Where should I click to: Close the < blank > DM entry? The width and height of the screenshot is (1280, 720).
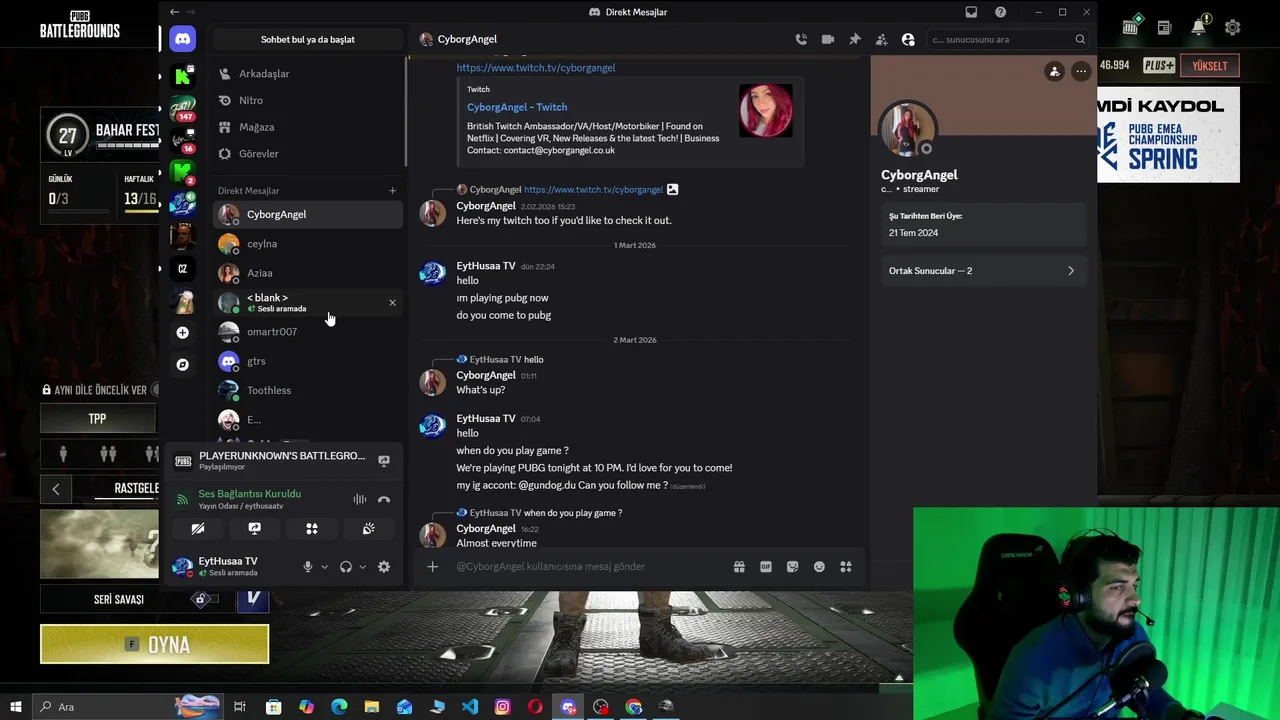coord(392,302)
